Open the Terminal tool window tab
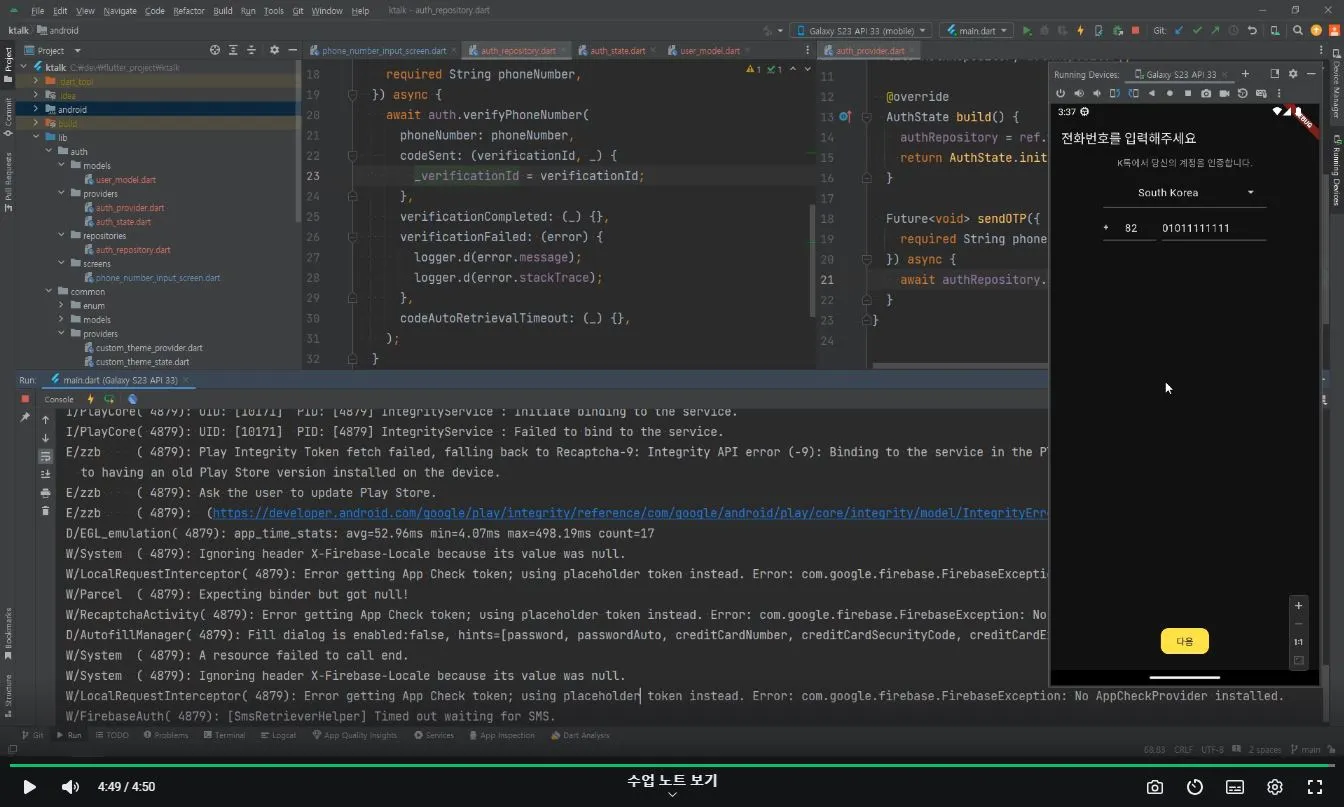 point(224,735)
